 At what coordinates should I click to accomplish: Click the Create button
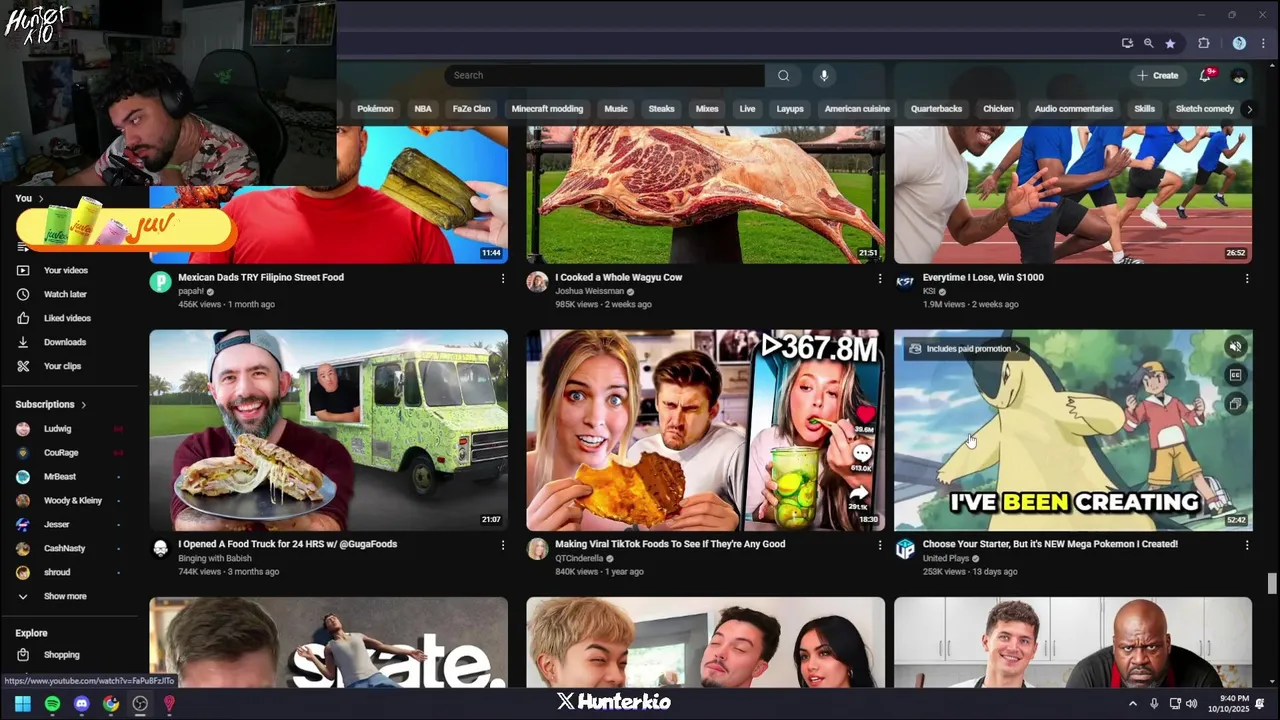[x=1158, y=75]
